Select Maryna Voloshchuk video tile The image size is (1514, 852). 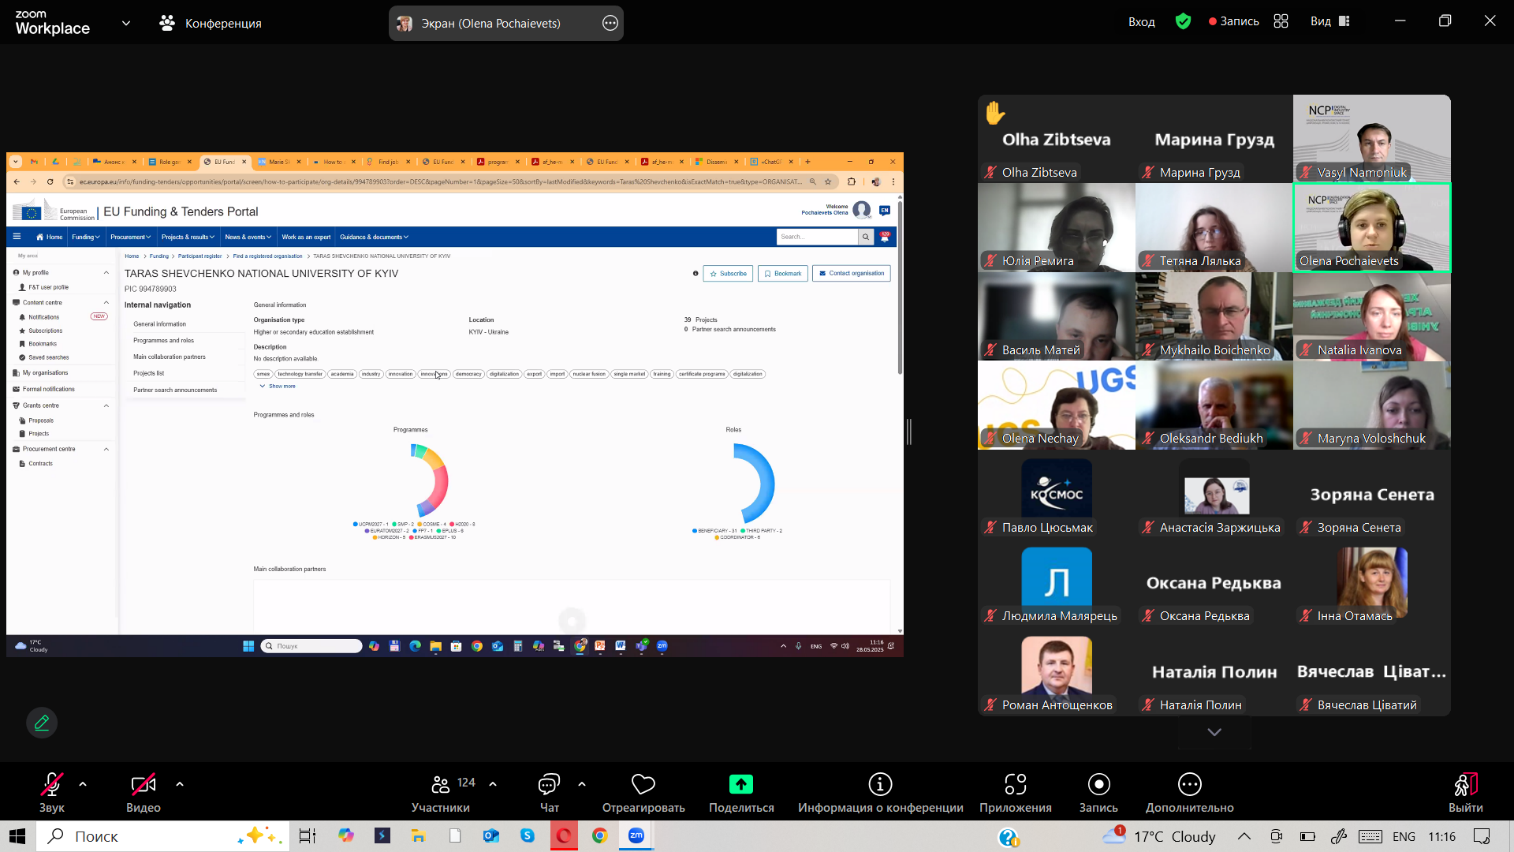(x=1372, y=405)
